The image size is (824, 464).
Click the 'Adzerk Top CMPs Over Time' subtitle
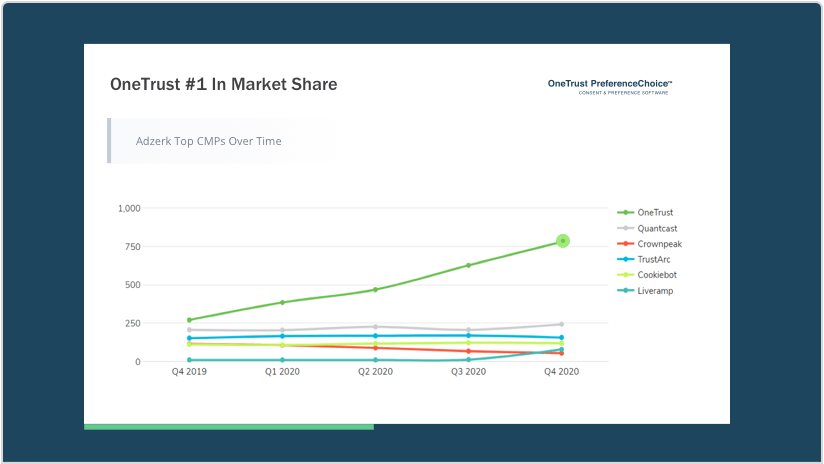209,141
